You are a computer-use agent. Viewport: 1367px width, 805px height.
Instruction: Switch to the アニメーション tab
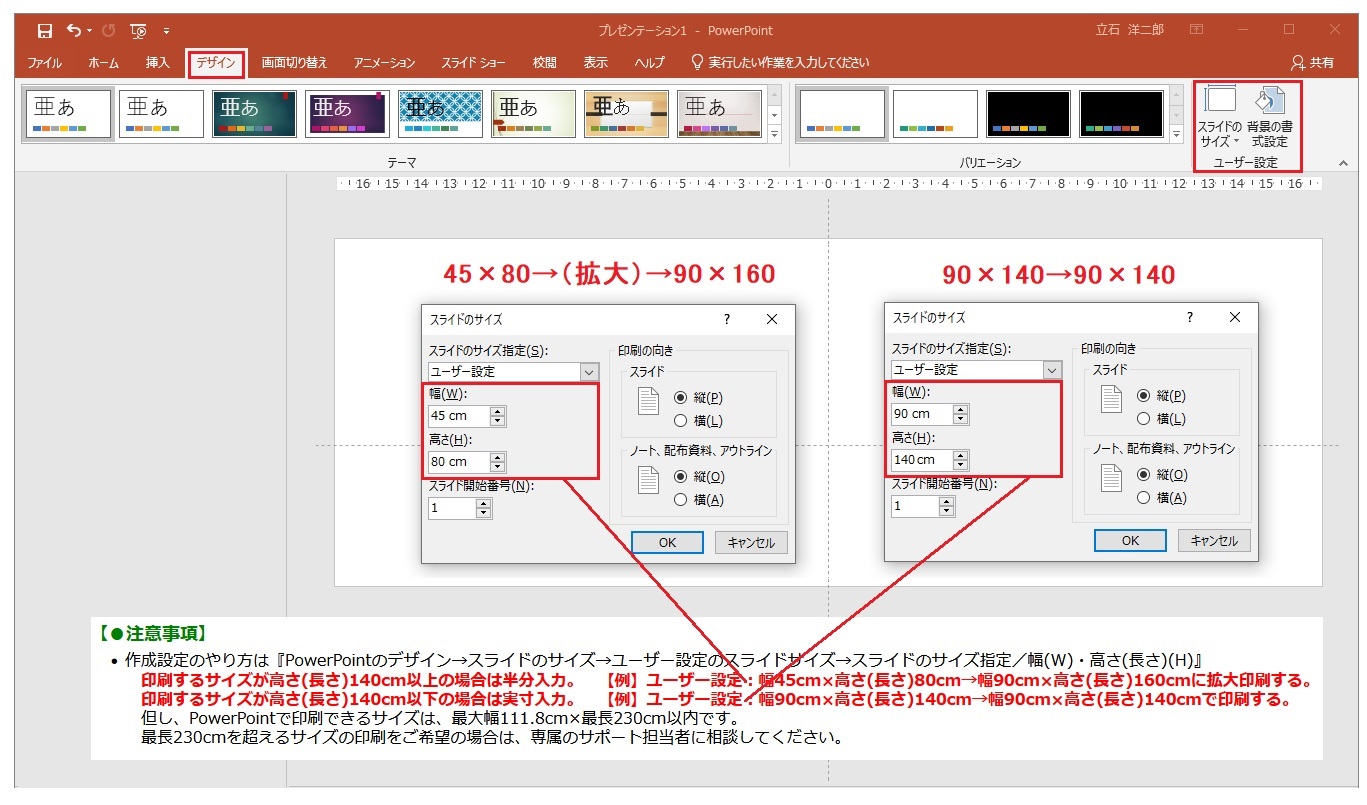point(384,62)
